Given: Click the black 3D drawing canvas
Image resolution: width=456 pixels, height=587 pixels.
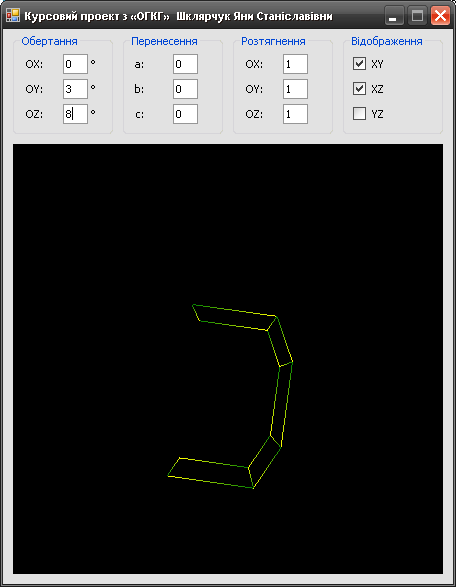Looking at the screenshot, I should (x=228, y=359).
